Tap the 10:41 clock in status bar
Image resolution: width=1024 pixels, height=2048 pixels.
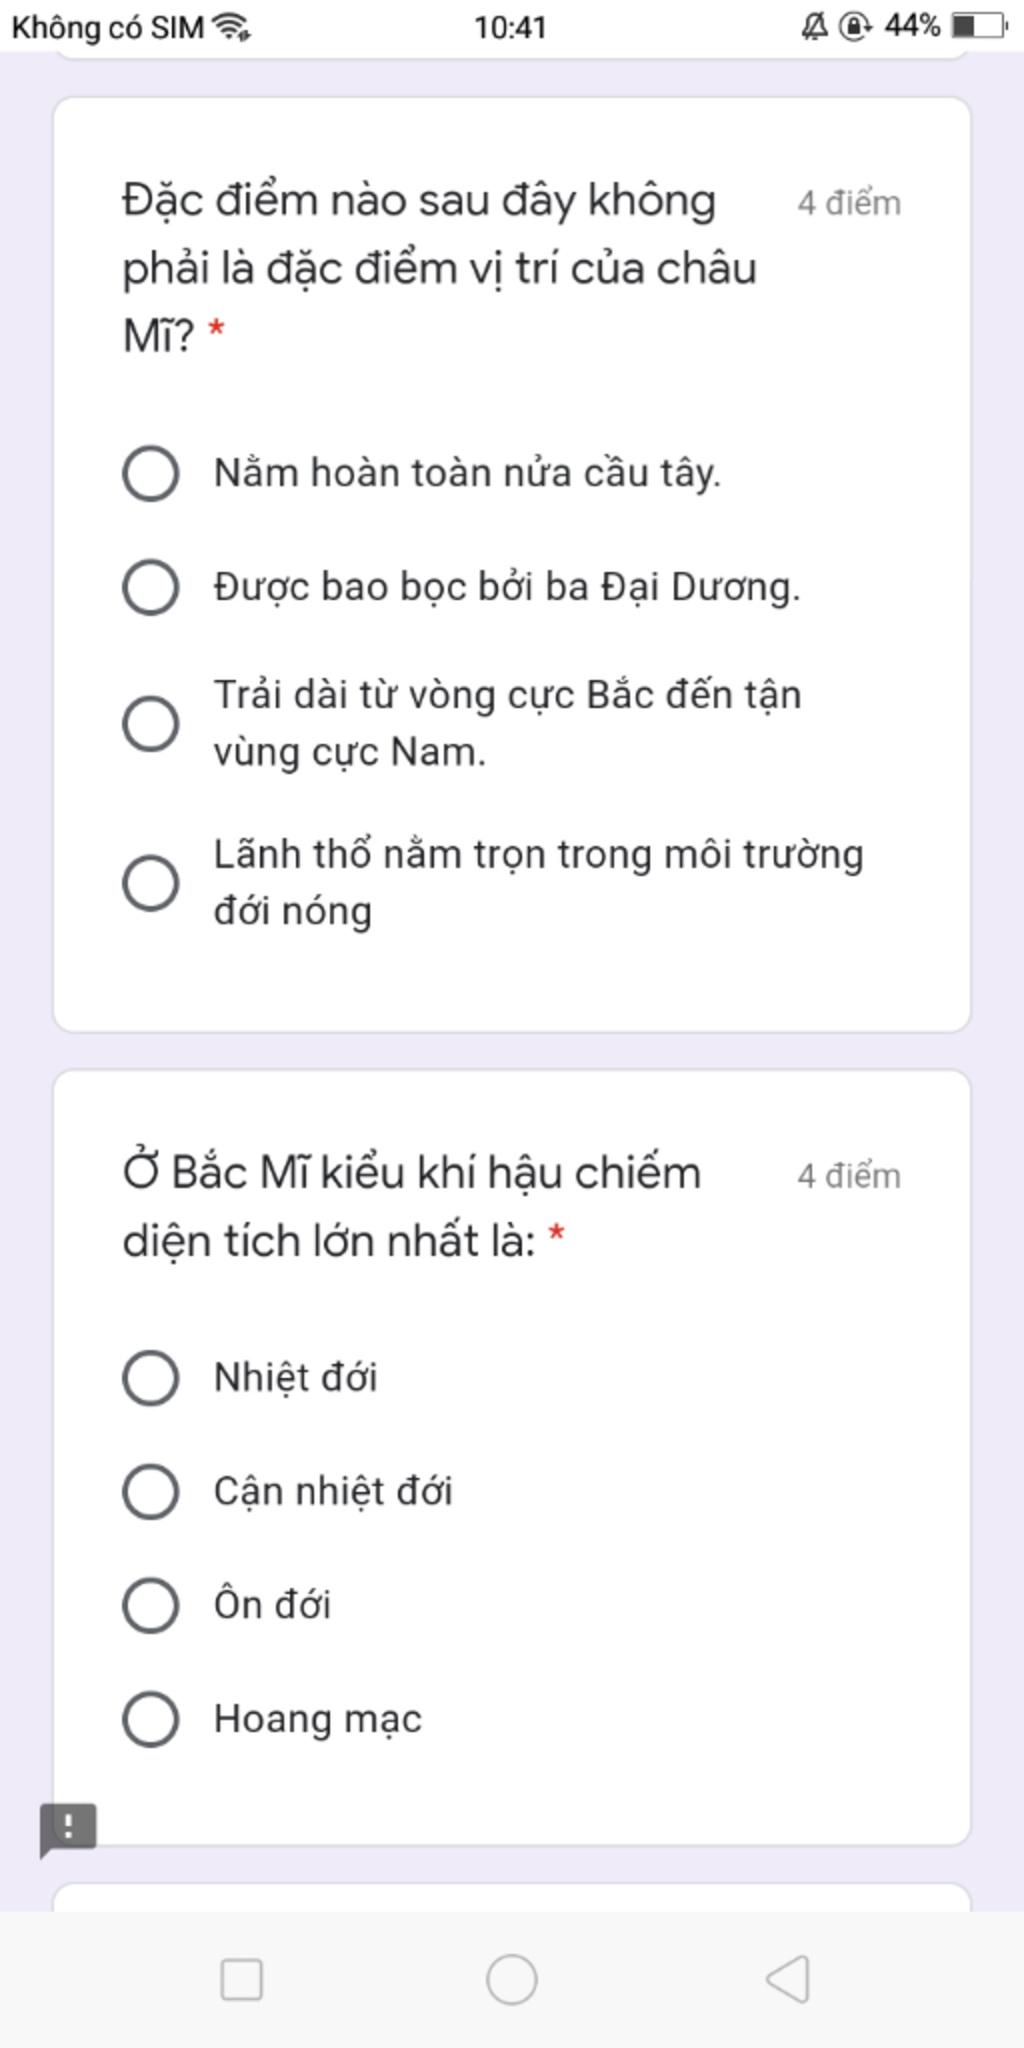click(510, 27)
